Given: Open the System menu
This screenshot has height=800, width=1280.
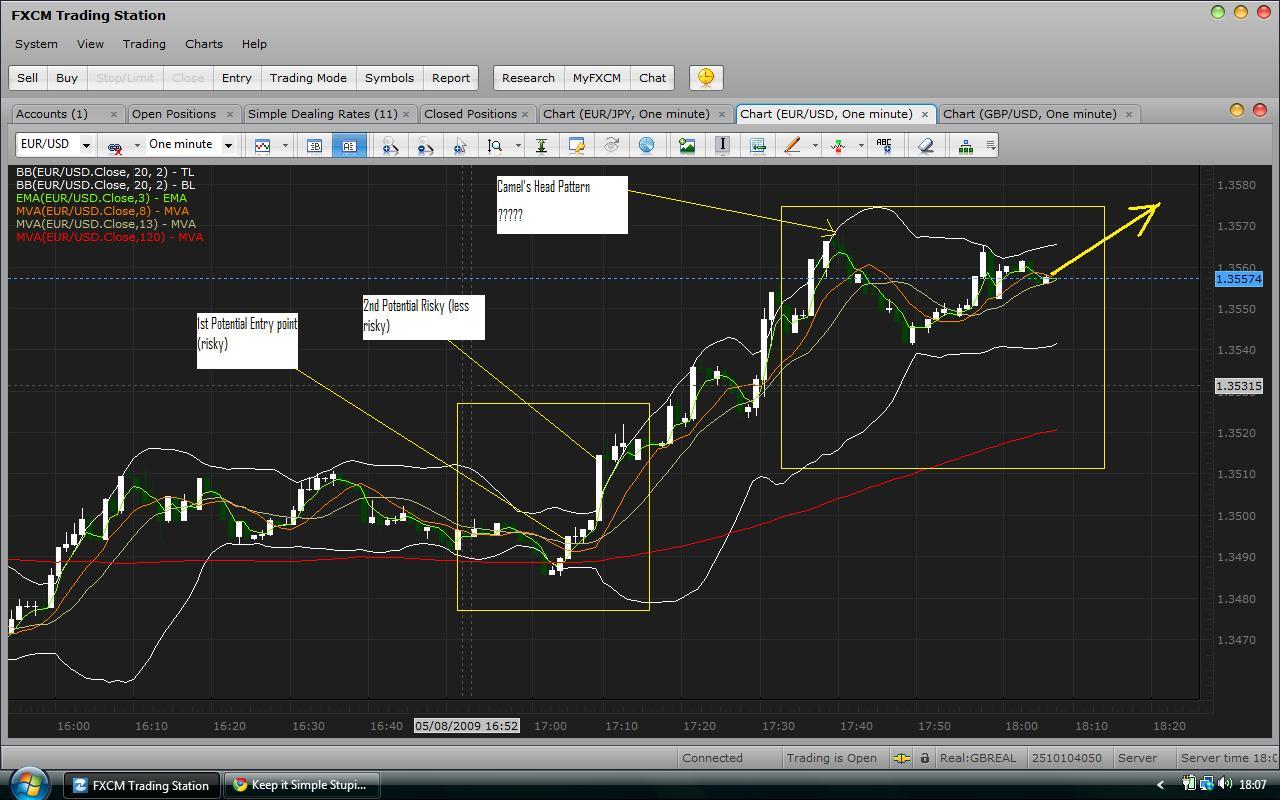Looking at the screenshot, I should tap(36, 44).
